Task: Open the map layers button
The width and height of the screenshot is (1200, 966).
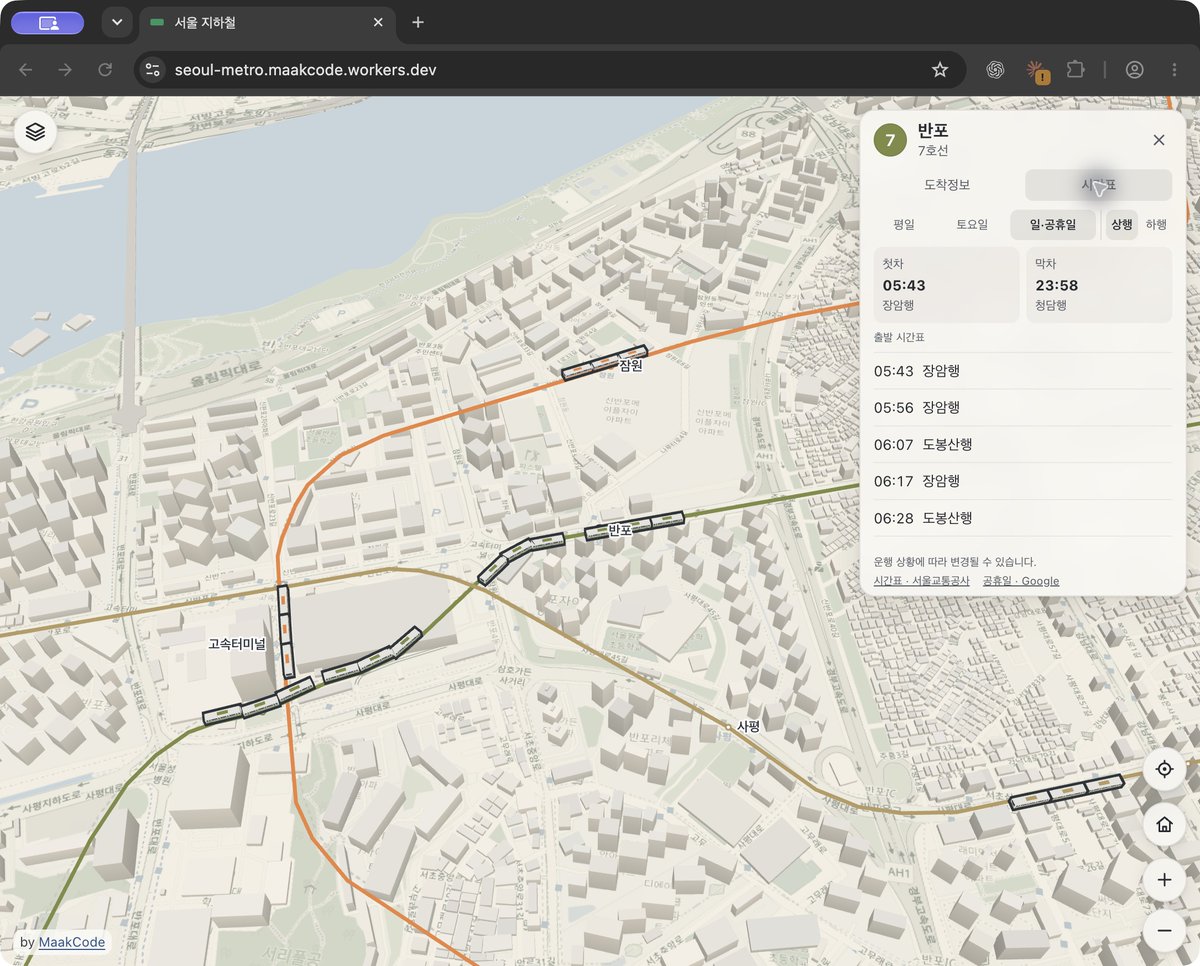Action: point(36,132)
